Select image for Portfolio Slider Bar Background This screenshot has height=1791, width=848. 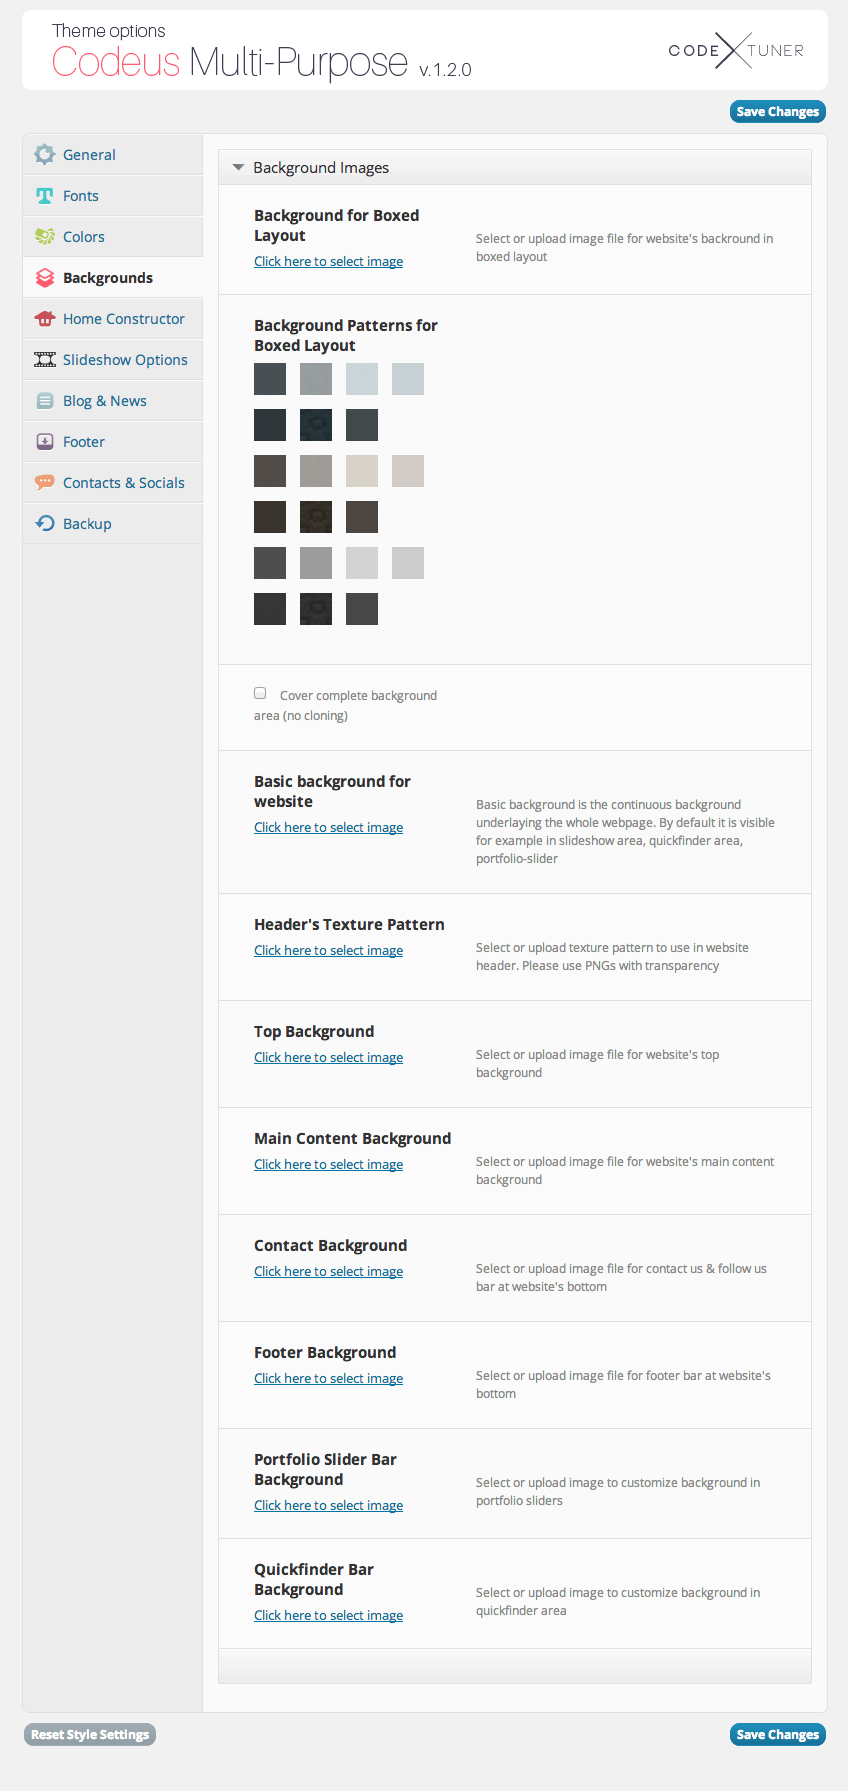click(328, 1505)
